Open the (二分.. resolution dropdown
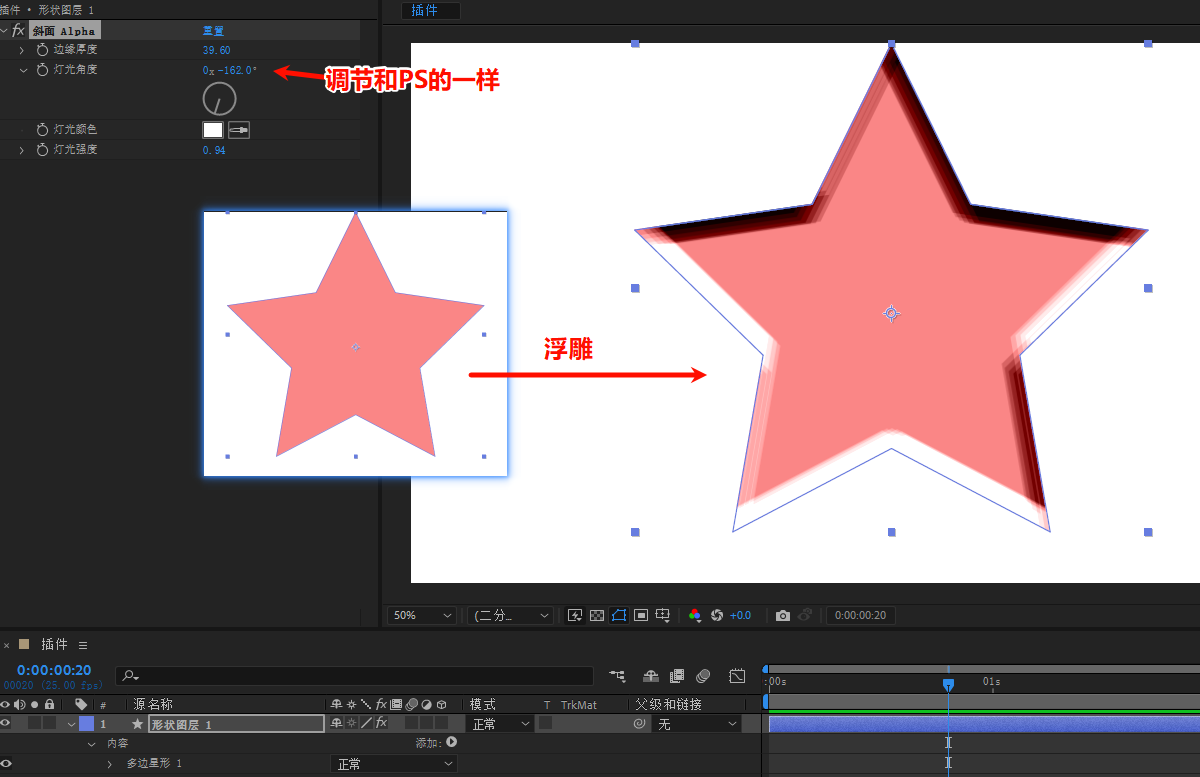Viewport: 1200px width, 777px height. pos(510,615)
